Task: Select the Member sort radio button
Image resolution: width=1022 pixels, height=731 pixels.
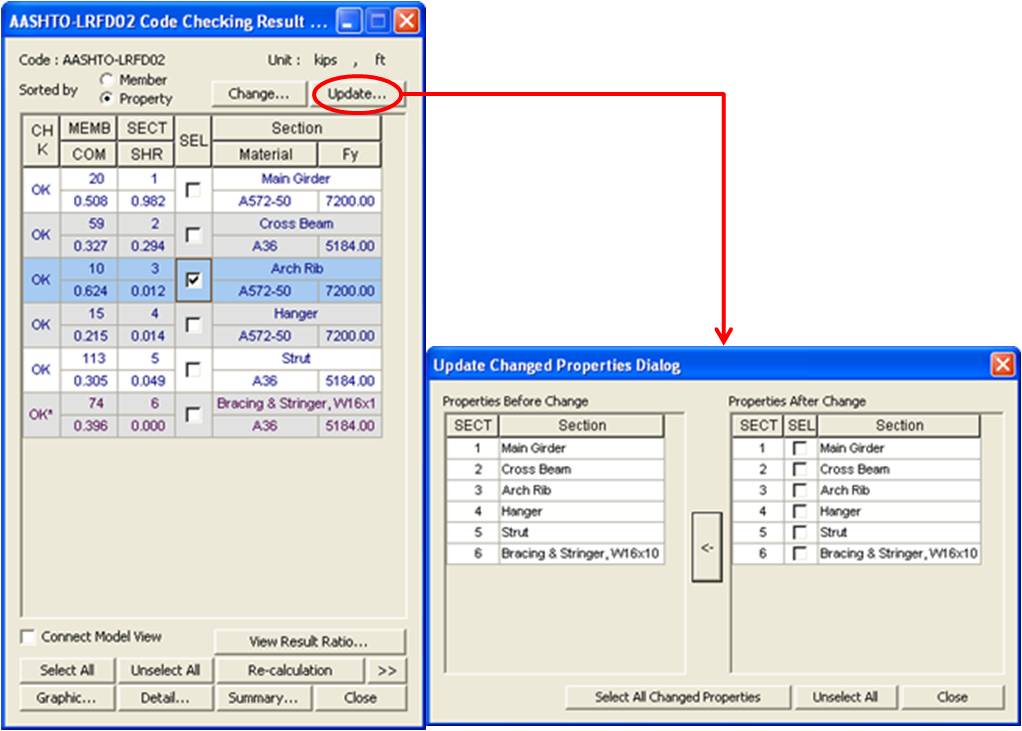Action: pos(106,79)
